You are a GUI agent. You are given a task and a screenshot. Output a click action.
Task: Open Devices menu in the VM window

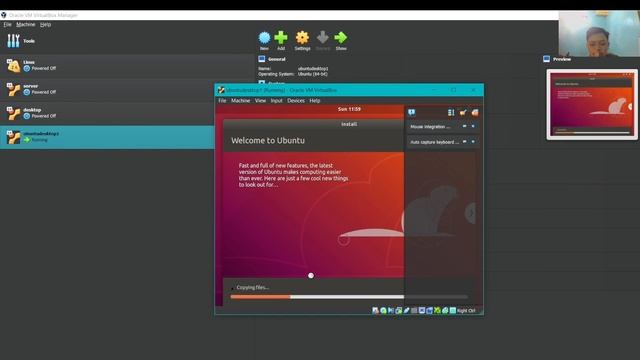pos(296,100)
